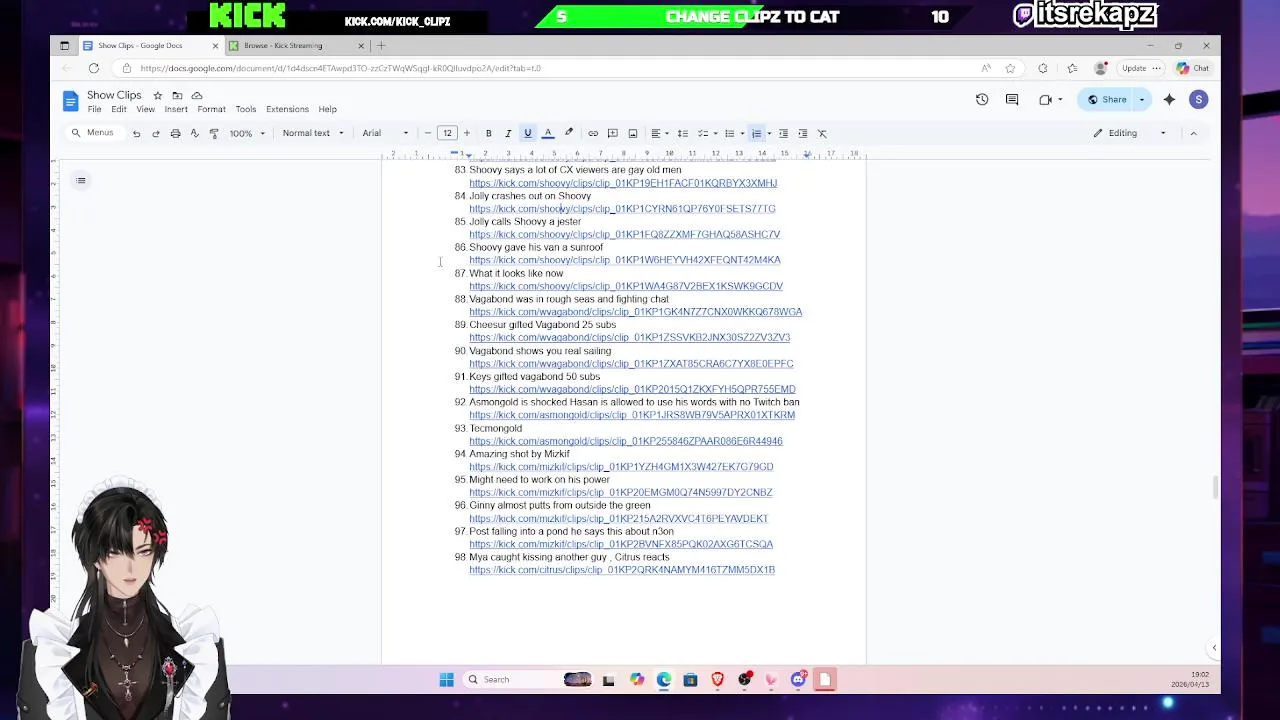Click the Print icon
1280x720 pixels.
(175, 133)
